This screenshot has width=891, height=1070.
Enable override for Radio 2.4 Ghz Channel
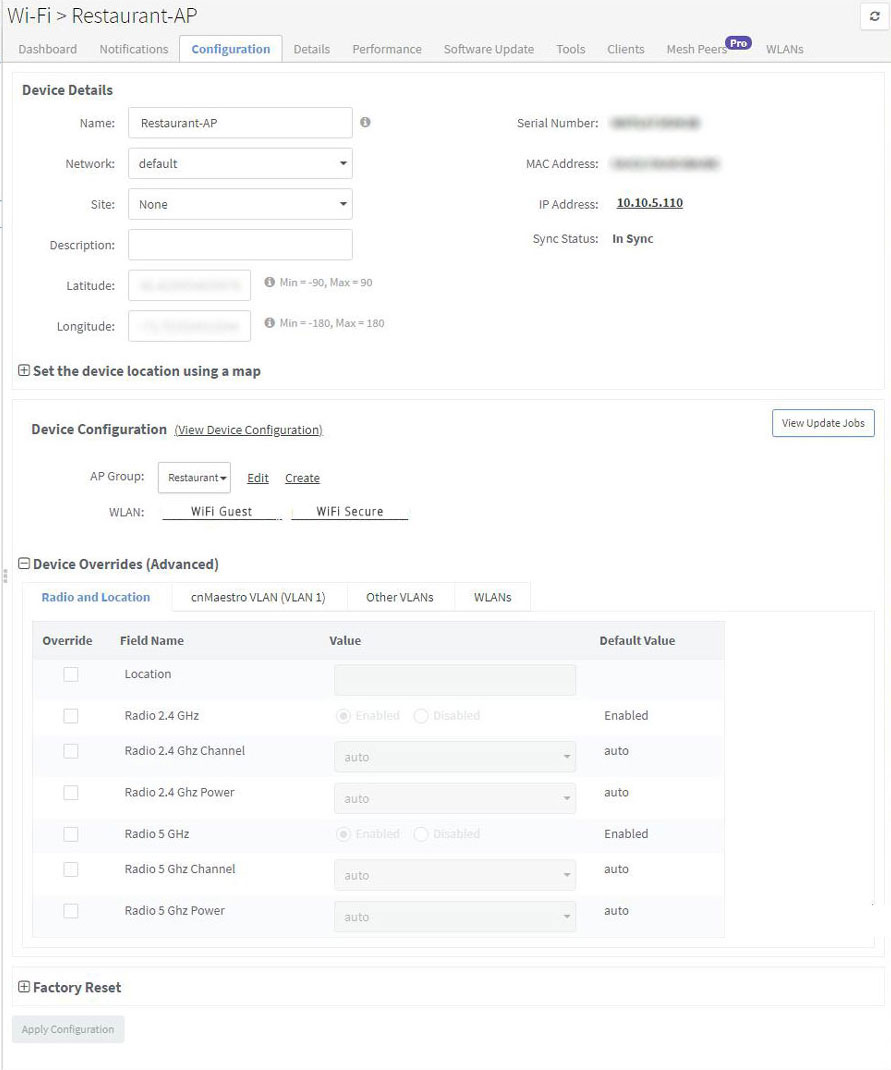(71, 751)
